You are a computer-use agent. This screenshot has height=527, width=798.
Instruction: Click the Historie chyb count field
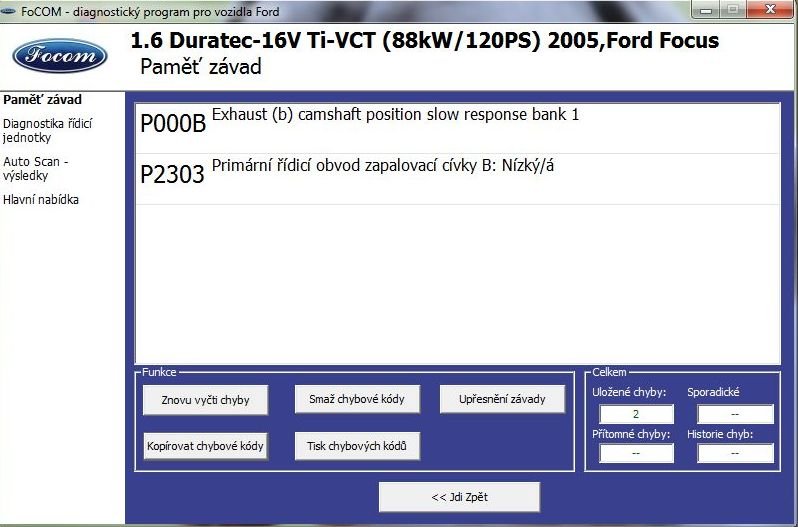(735, 453)
